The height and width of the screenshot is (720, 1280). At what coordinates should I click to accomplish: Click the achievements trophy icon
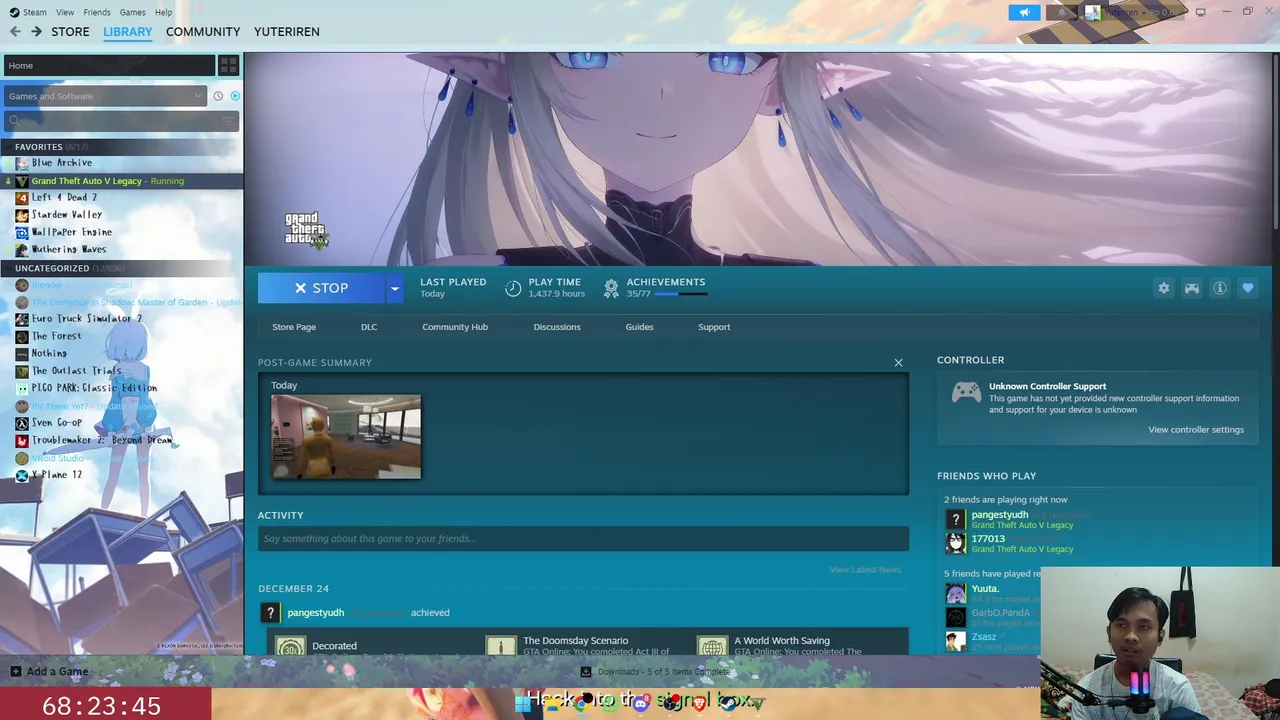(611, 288)
